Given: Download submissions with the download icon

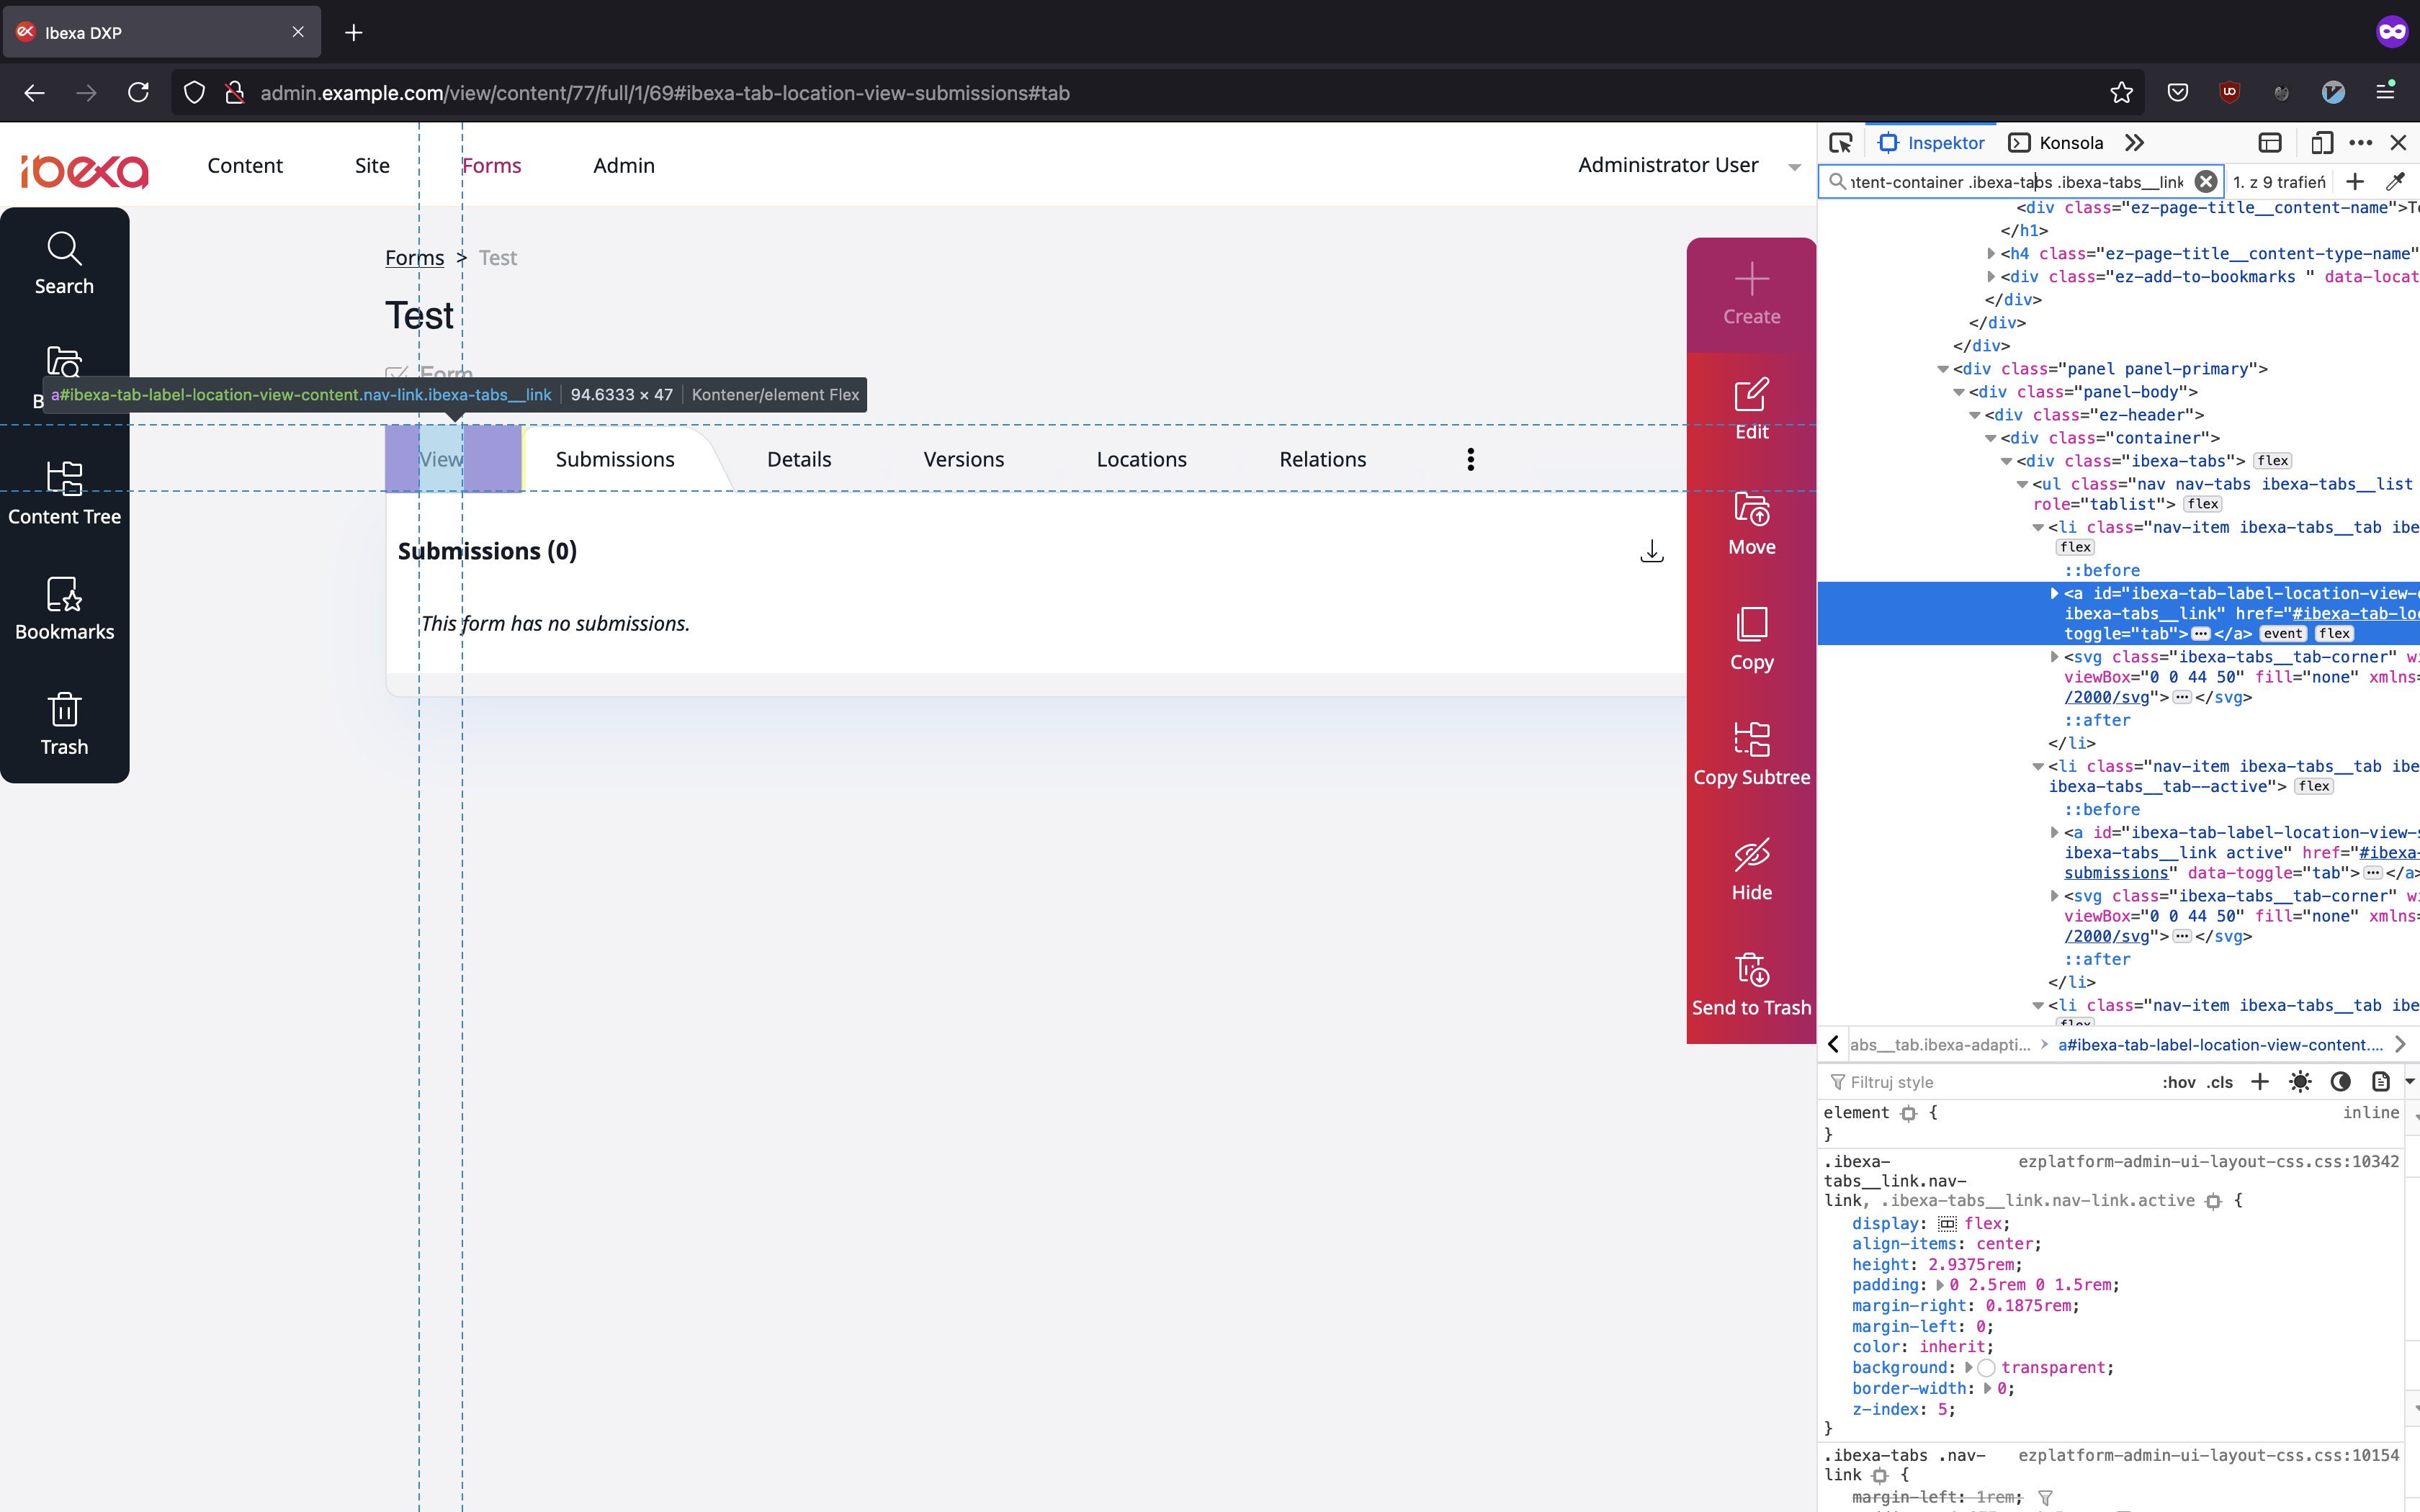Looking at the screenshot, I should pyautogui.click(x=1652, y=551).
